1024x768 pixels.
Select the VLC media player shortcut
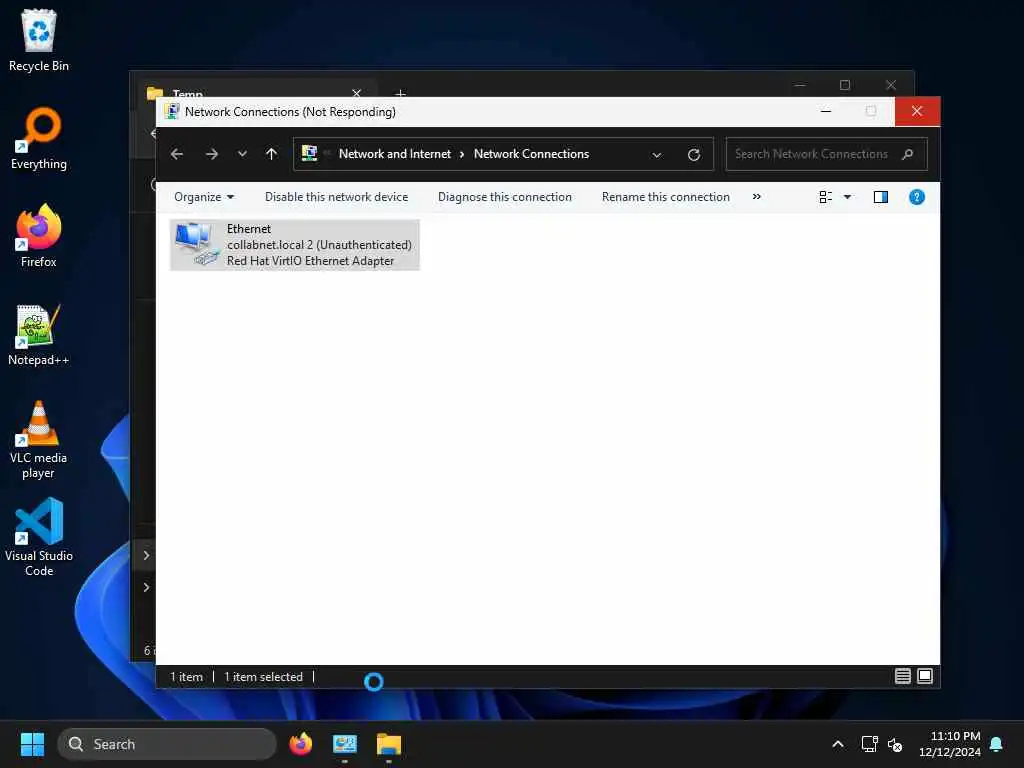(39, 440)
